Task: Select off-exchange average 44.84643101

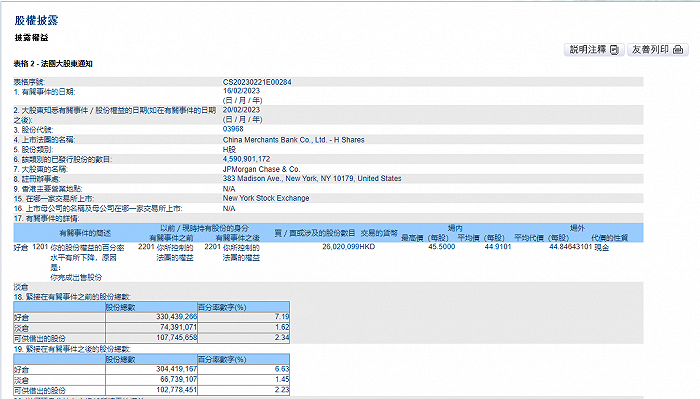Action: click(571, 247)
